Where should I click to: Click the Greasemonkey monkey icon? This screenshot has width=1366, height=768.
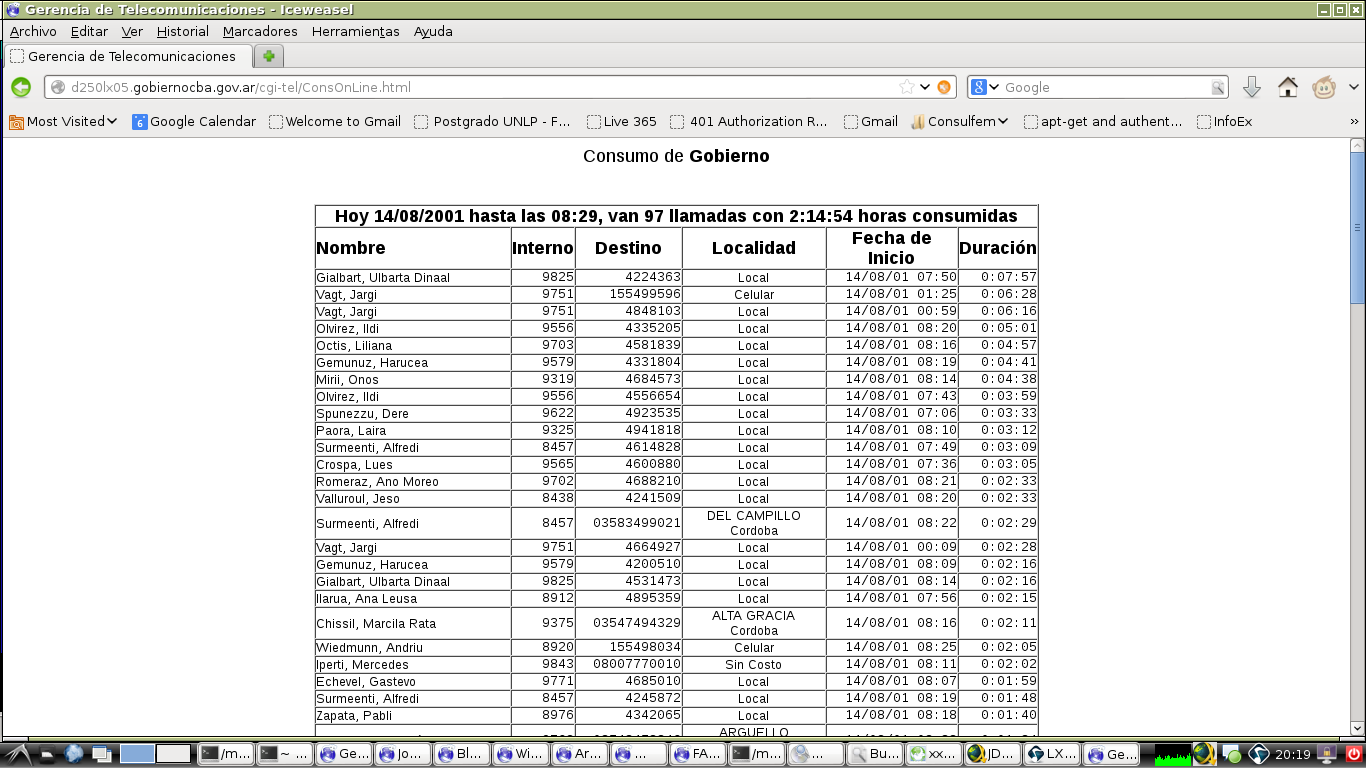point(1325,87)
